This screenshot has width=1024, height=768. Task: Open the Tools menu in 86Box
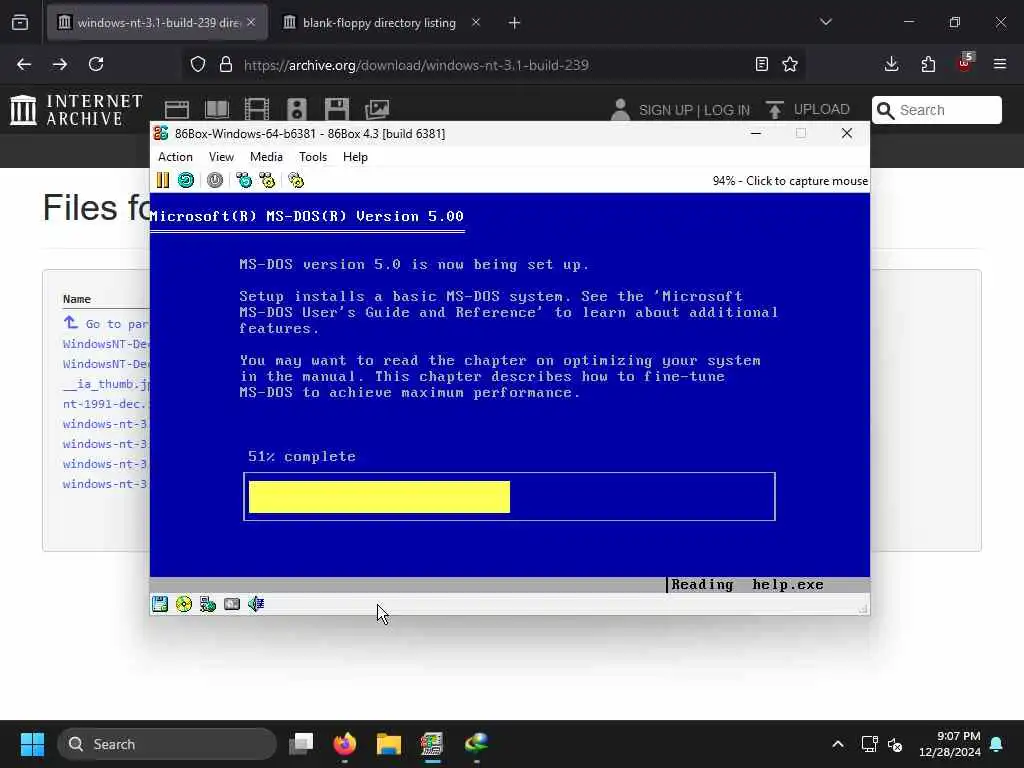[x=313, y=157]
